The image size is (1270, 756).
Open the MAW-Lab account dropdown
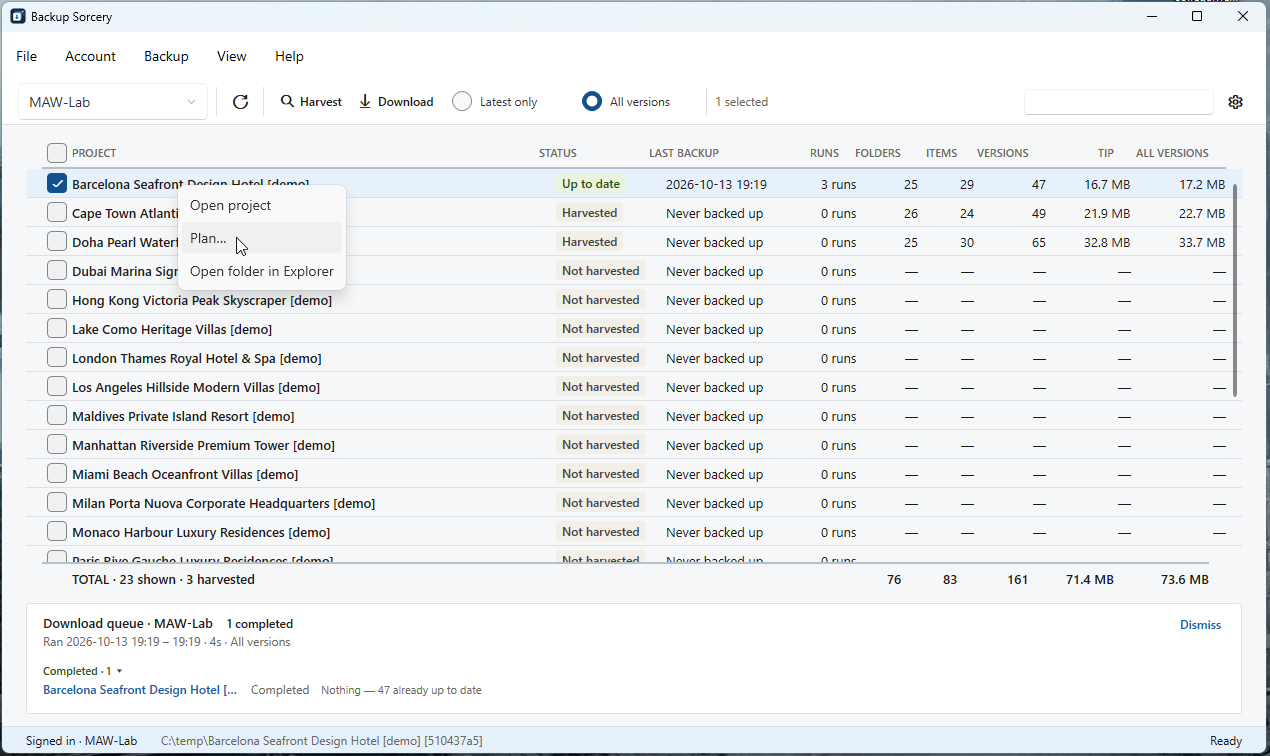pos(113,102)
